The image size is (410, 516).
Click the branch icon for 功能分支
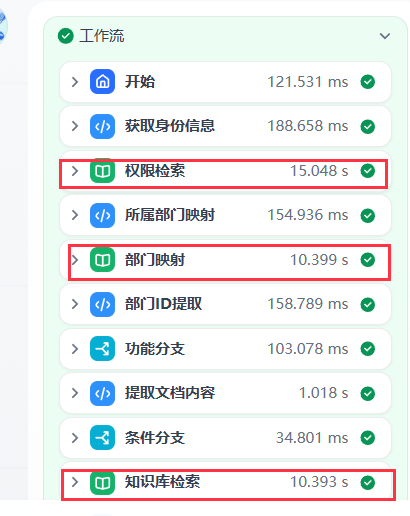(102, 349)
